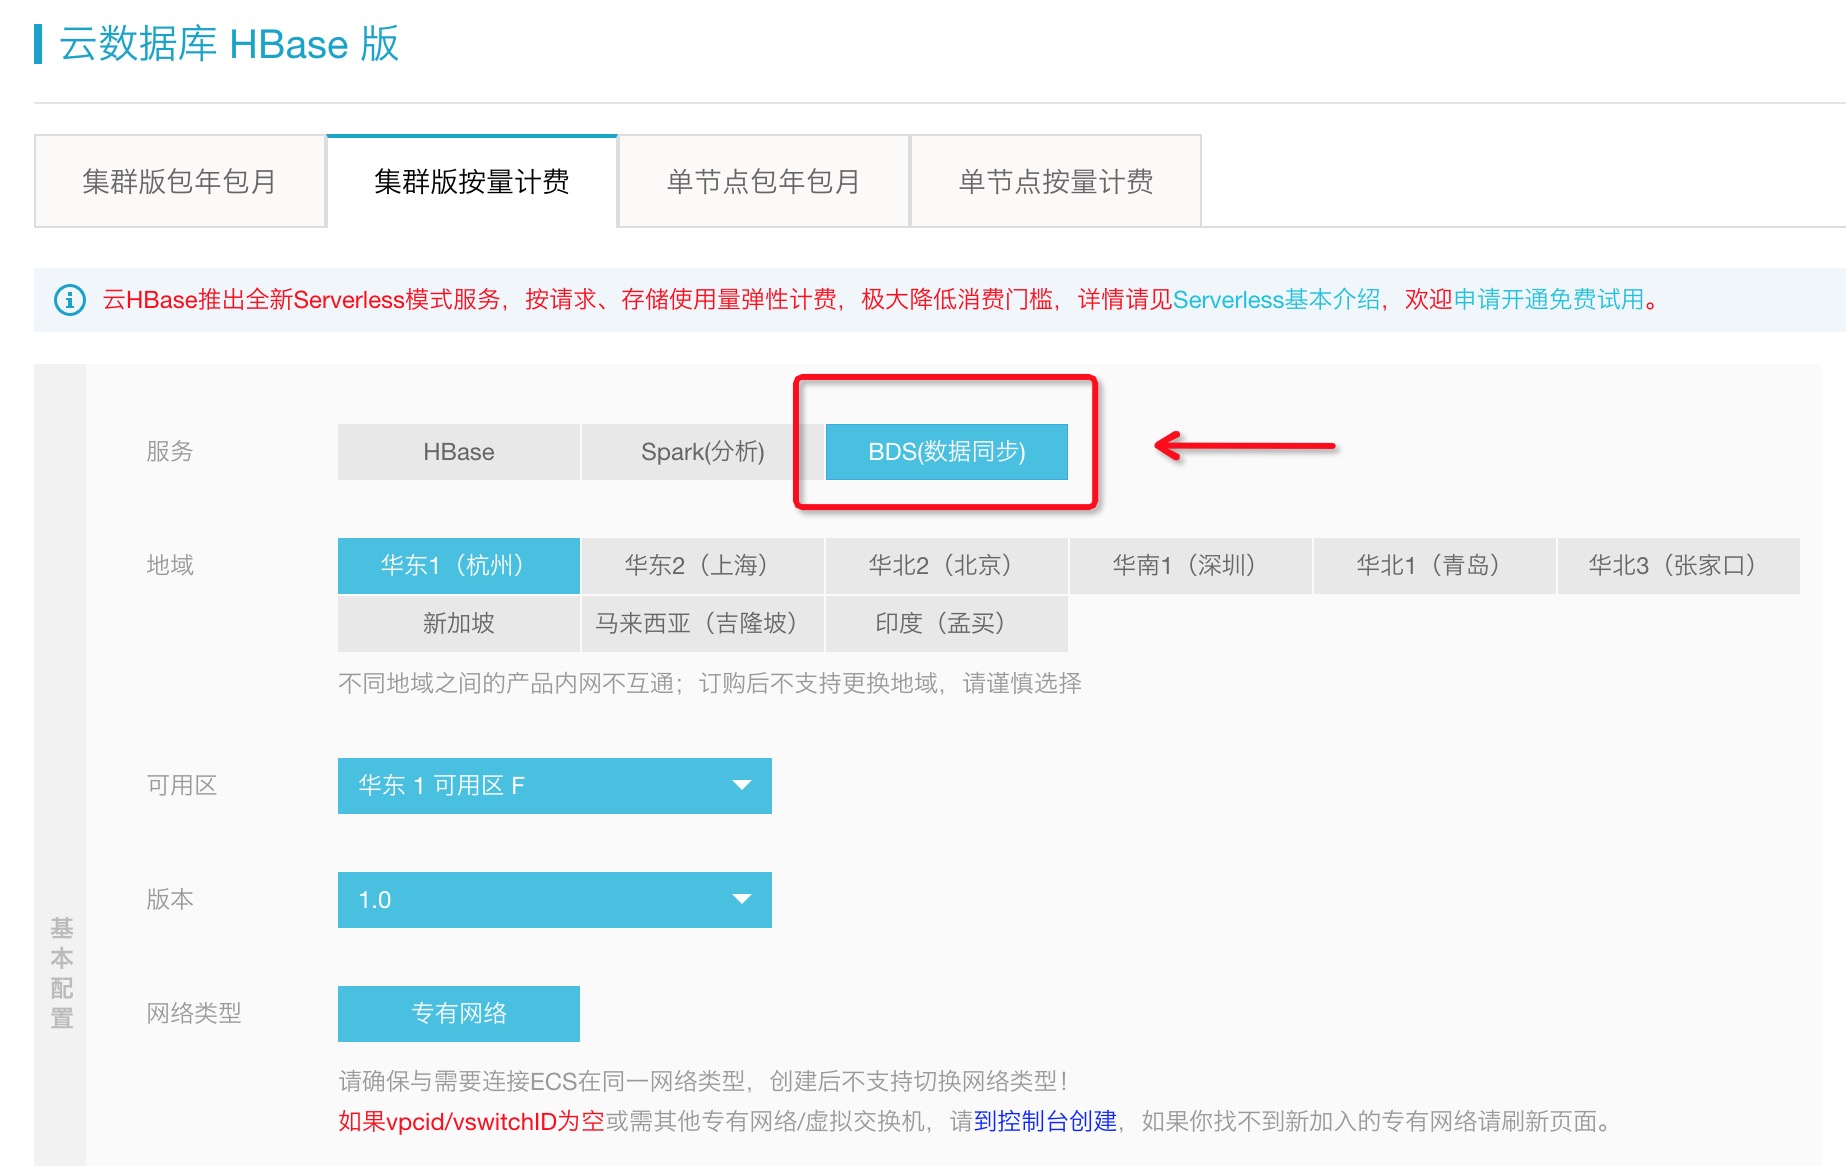Select 专有网络 network type
Screen dimensions: 1846x1166
tap(459, 1014)
